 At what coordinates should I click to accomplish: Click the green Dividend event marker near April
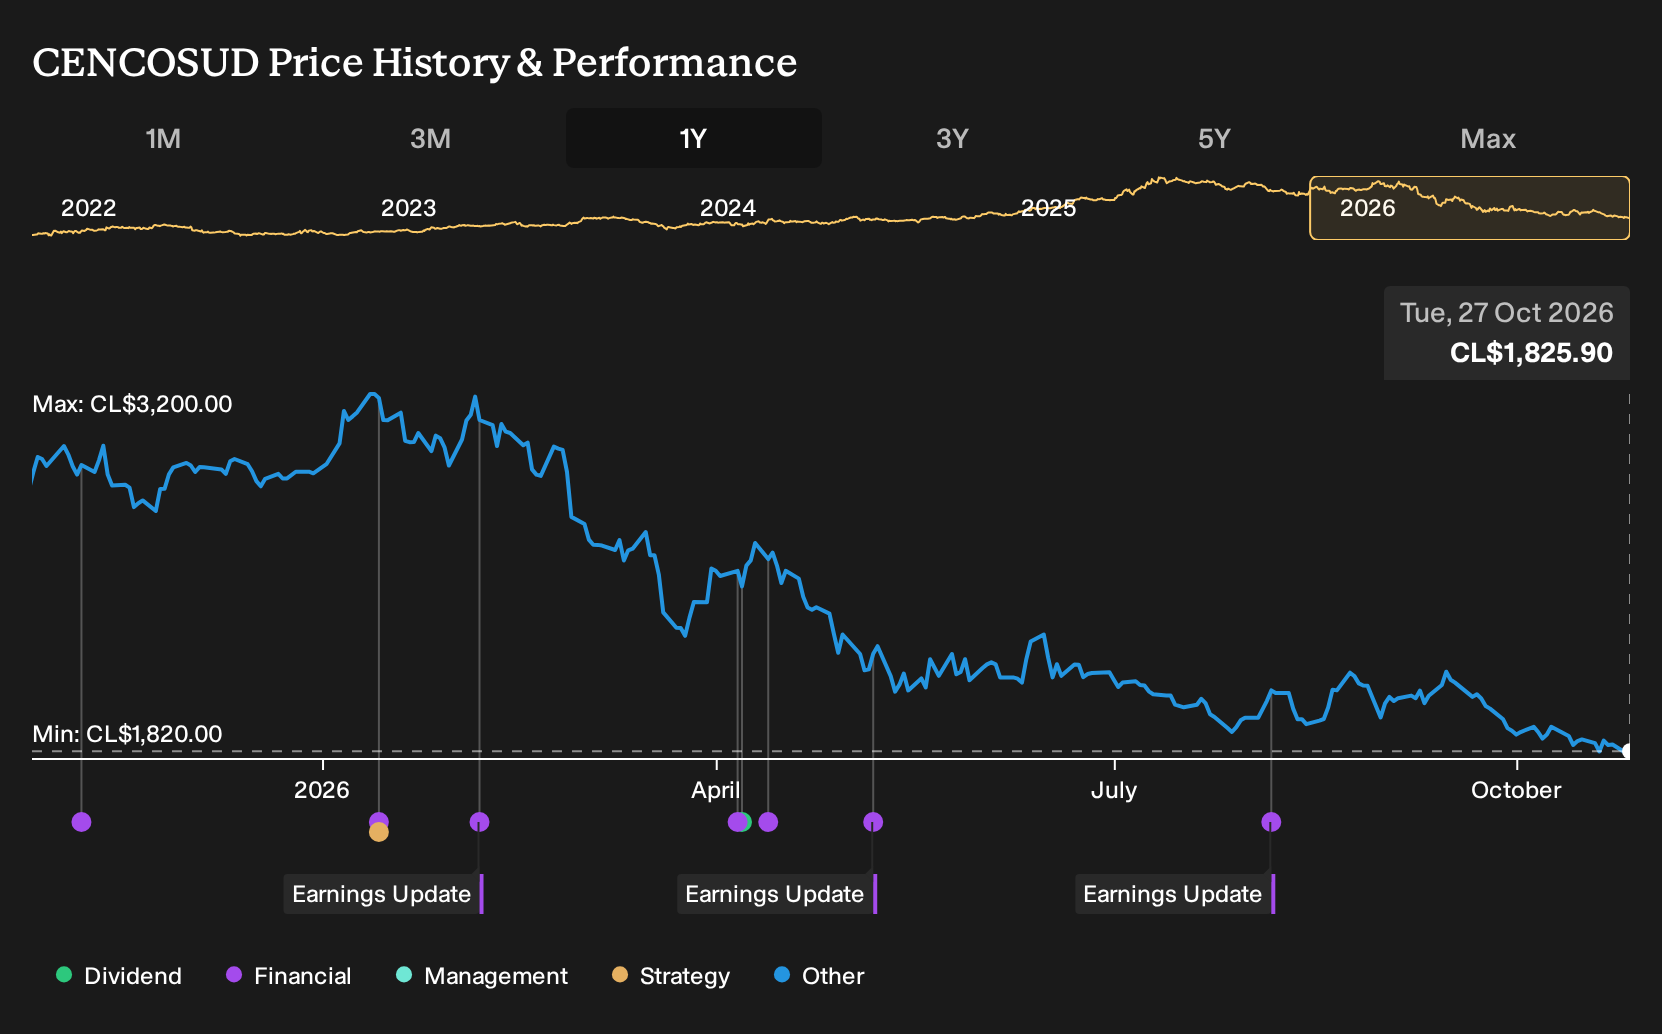click(x=744, y=822)
